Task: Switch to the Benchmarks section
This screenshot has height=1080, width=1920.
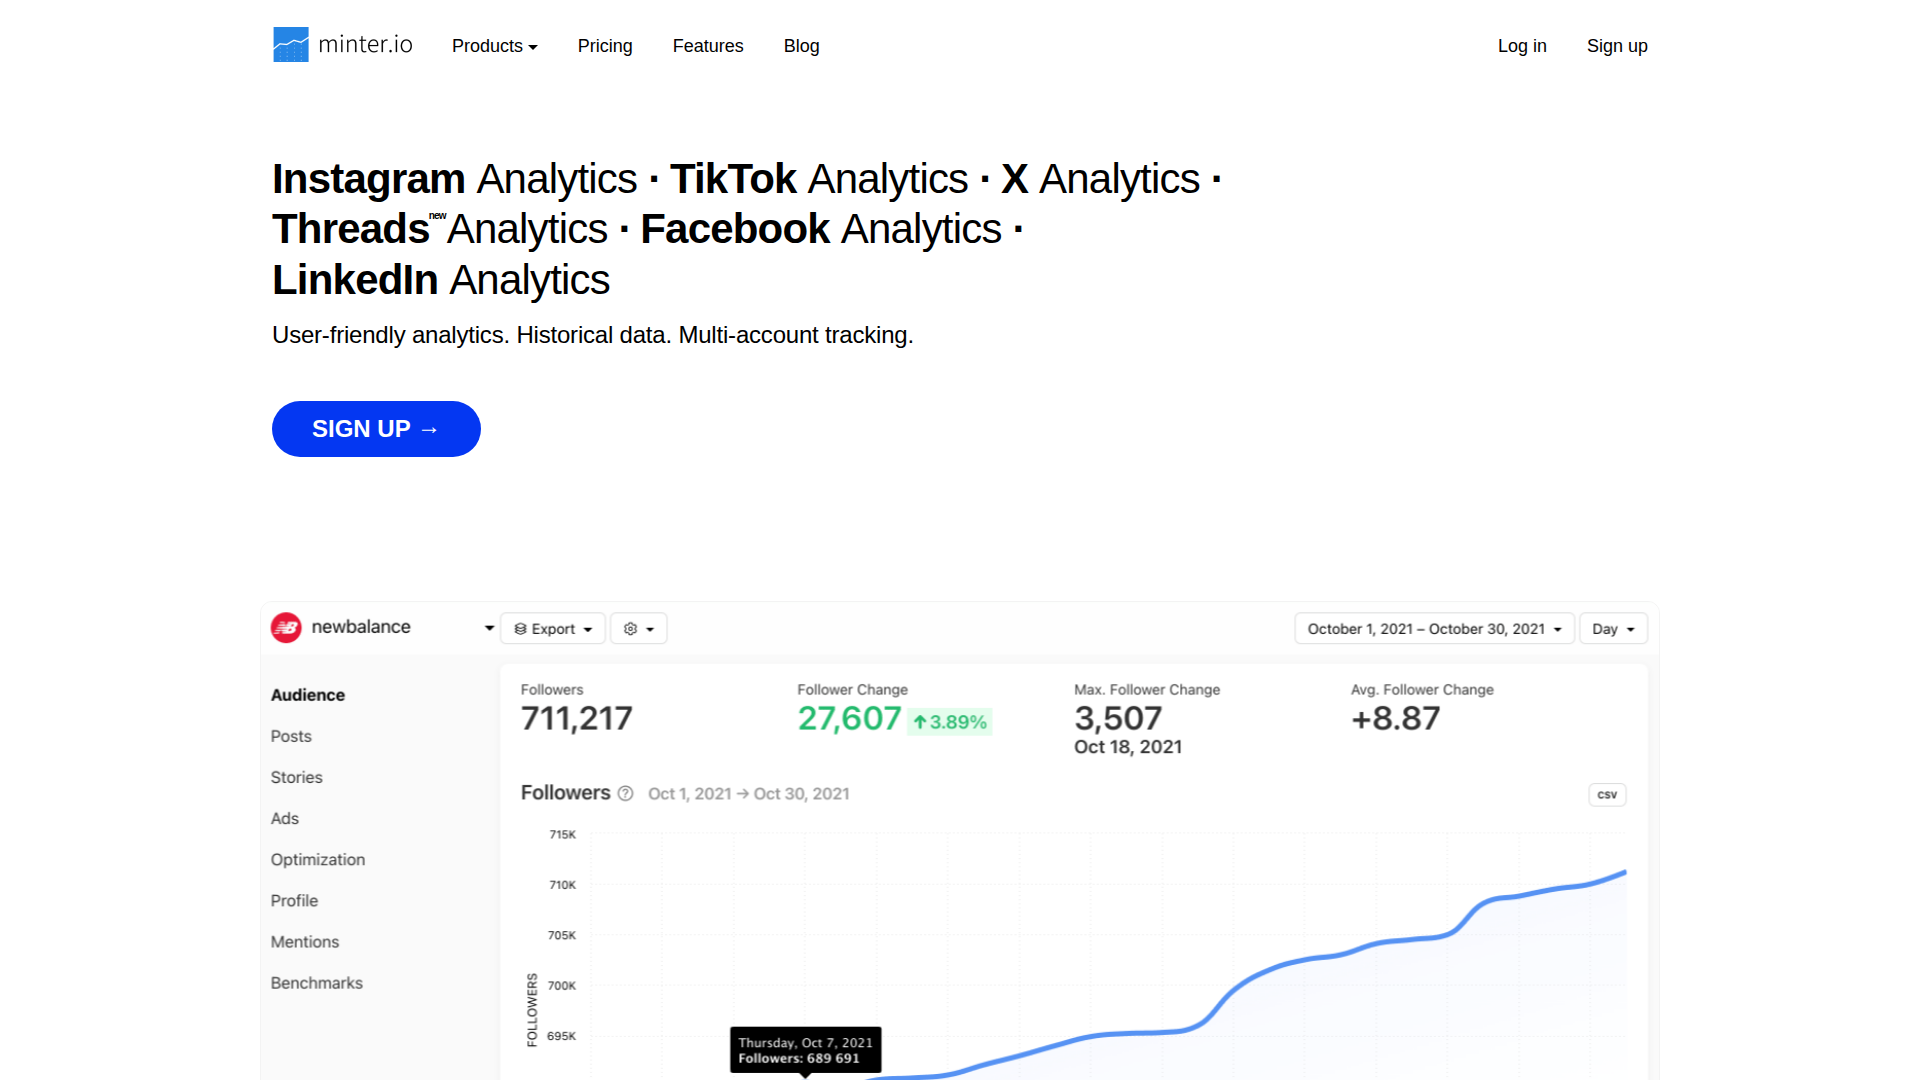Action: point(316,983)
